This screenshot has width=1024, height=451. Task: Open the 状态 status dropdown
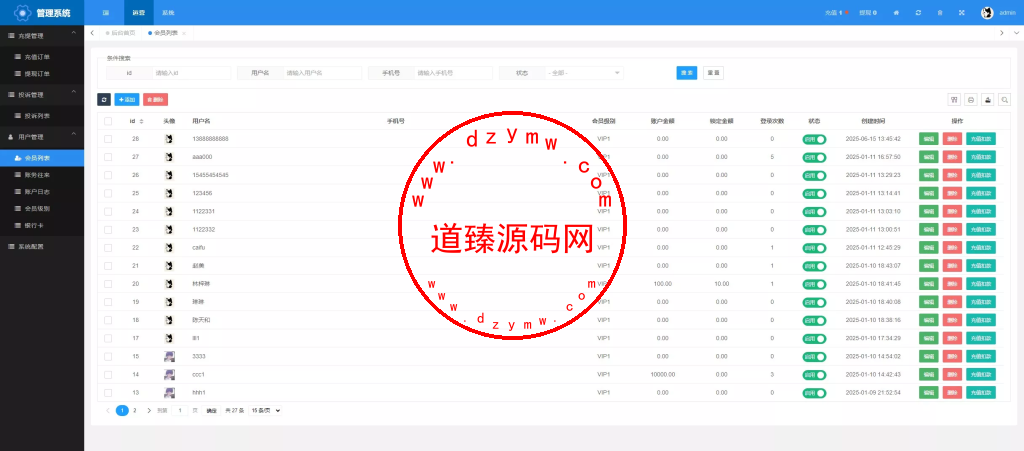click(584, 73)
